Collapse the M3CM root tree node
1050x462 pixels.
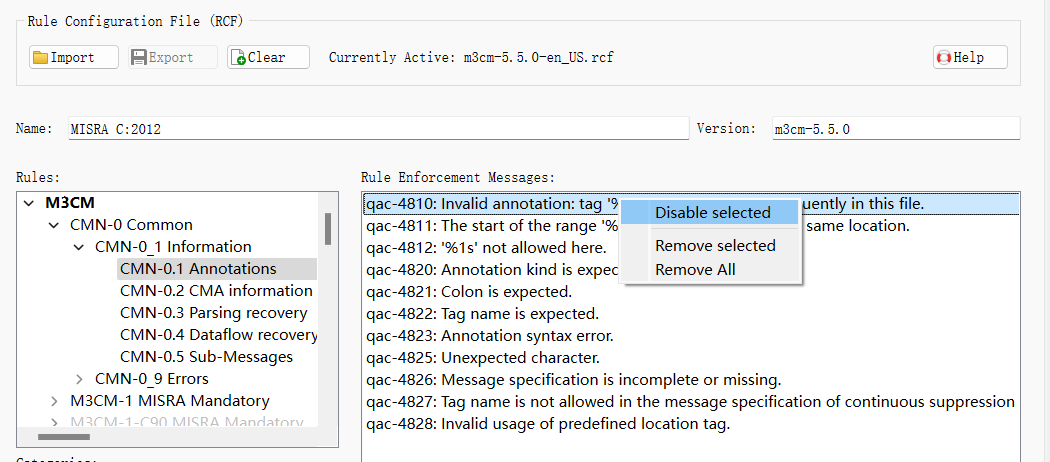[29, 203]
